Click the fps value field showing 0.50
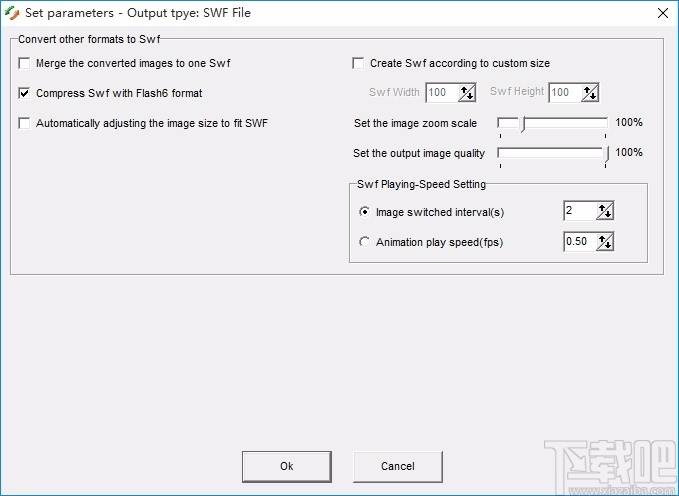Screen dimensions: 679x496 tap(580, 241)
